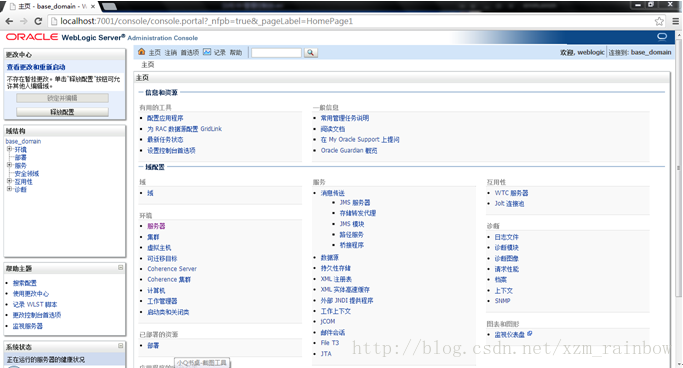This screenshot has height=368, width=683.
Task: Expand the 服务 tree node
Action: click(x=9, y=165)
